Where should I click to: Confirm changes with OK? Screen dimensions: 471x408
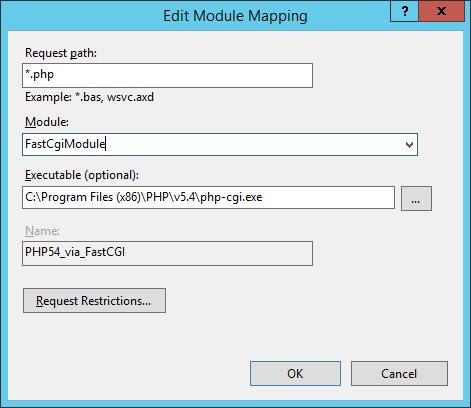(x=295, y=374)
